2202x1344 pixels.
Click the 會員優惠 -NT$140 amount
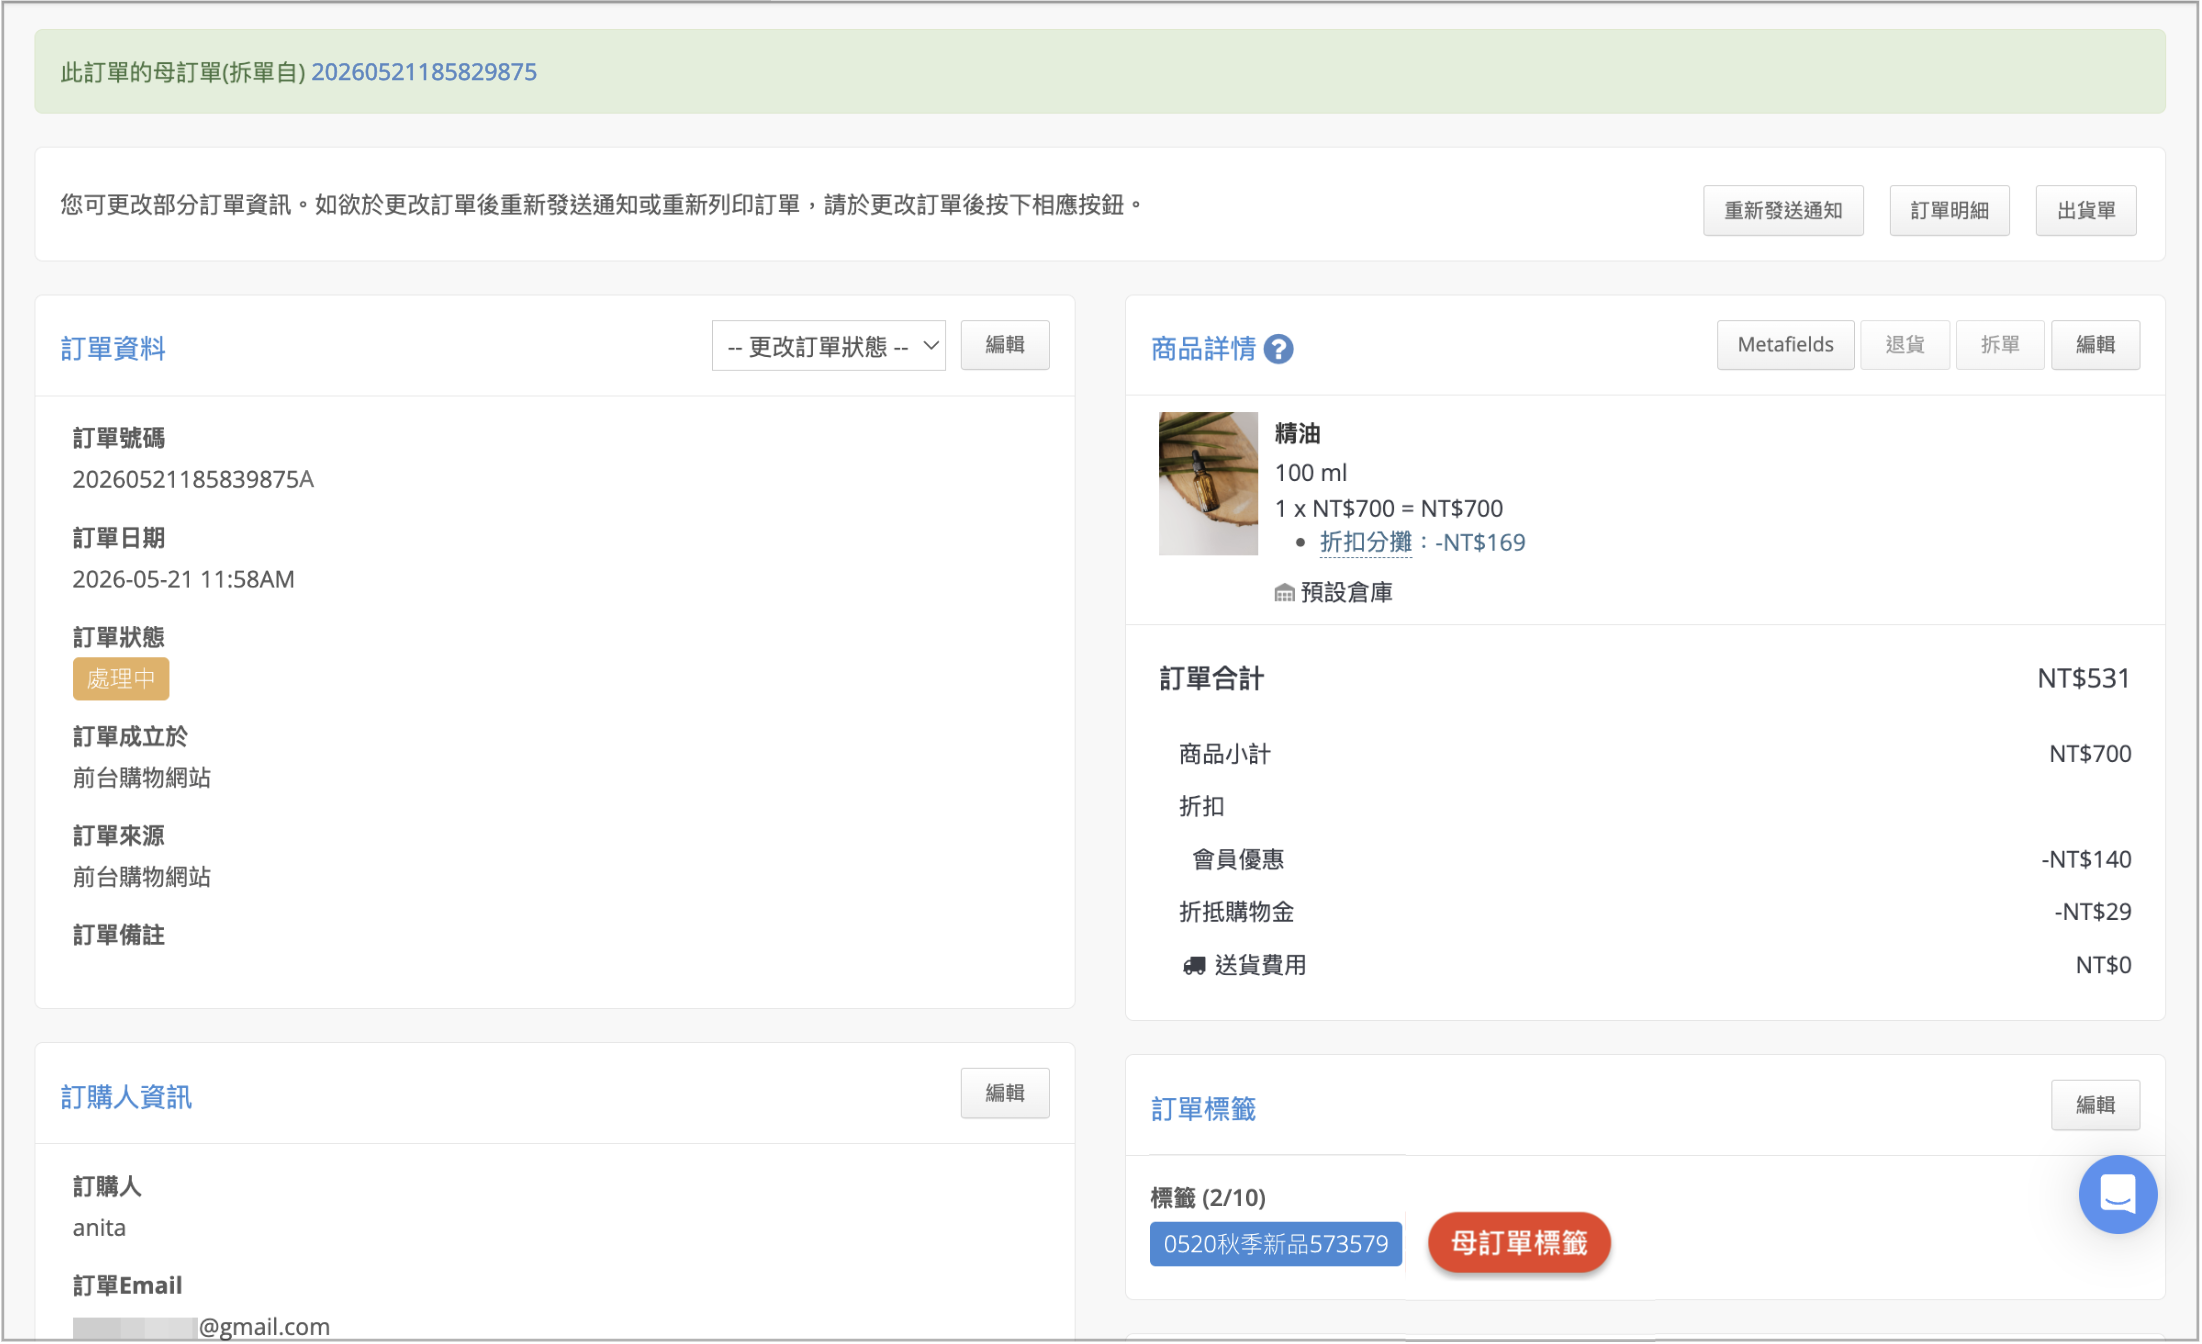[2086, 860]
